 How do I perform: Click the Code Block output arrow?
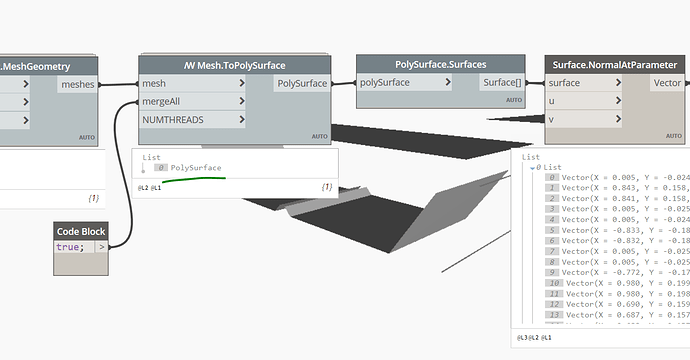point(102,247)
